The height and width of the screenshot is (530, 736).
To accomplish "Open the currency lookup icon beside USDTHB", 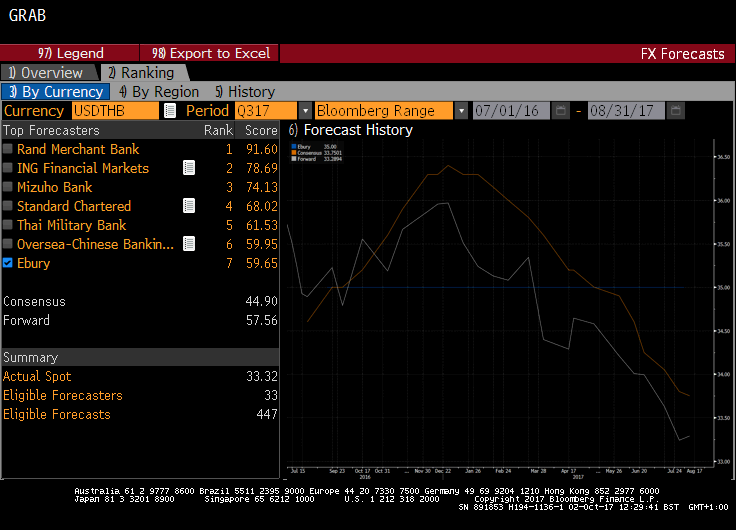I will 170,111.
